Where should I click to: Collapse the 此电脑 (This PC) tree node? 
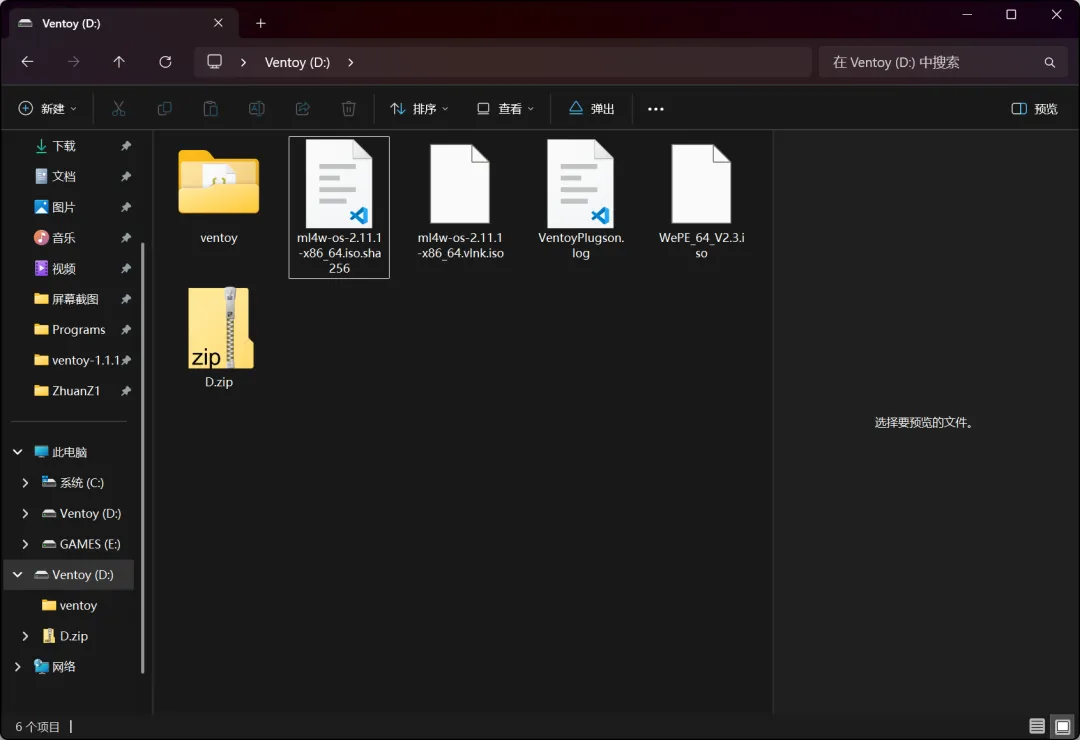click(x=18, y=452)
